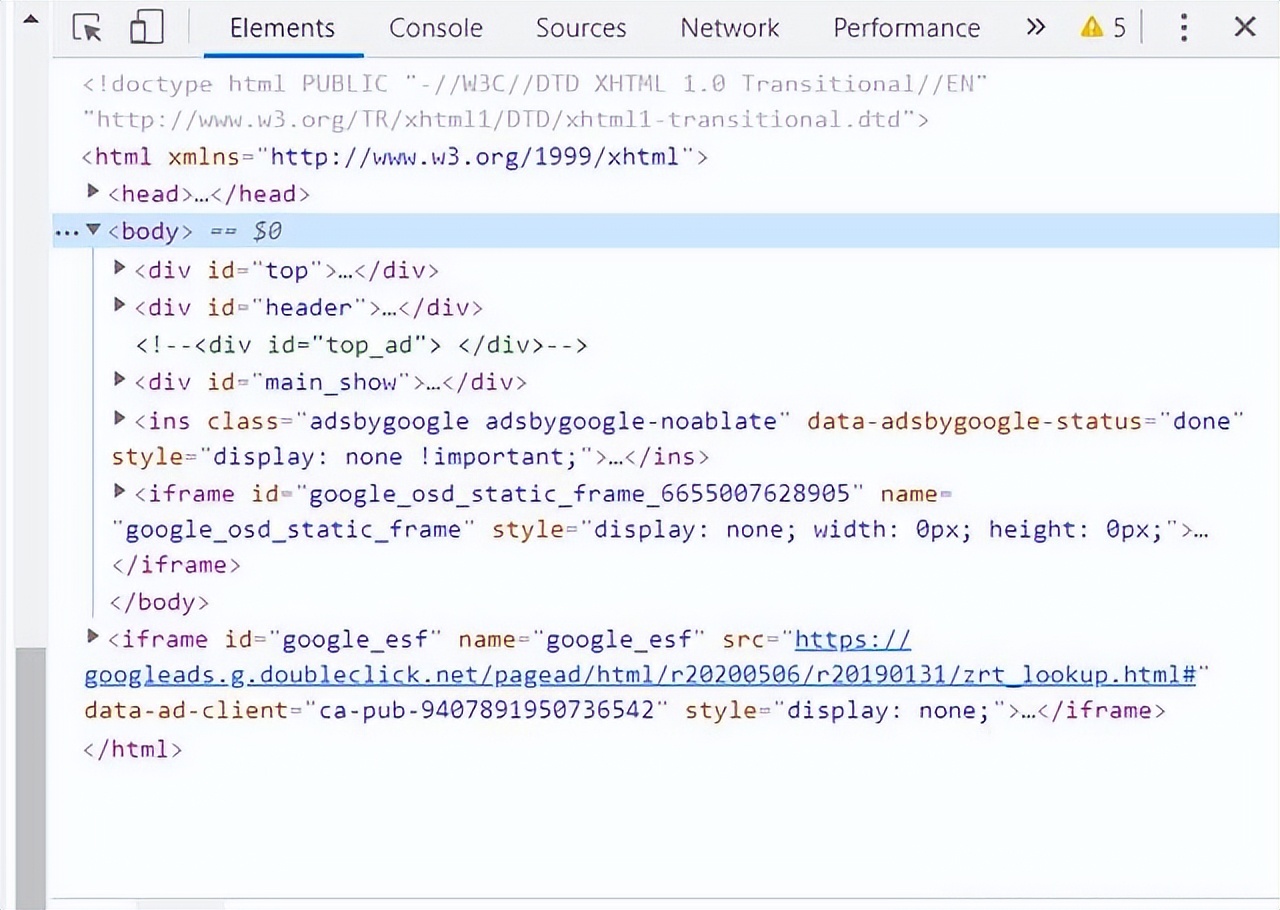Open the DevTools three-dot menu
Viewport: 1280px width, 910px height.
click(1183, 28)
